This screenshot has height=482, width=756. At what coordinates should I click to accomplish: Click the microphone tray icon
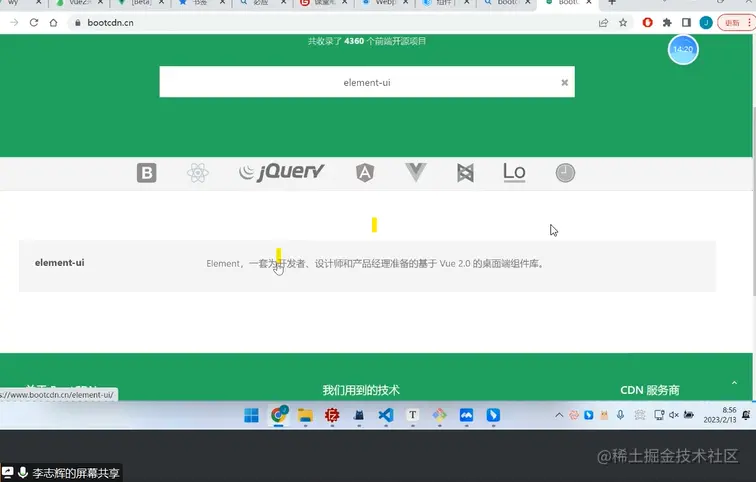621,415
